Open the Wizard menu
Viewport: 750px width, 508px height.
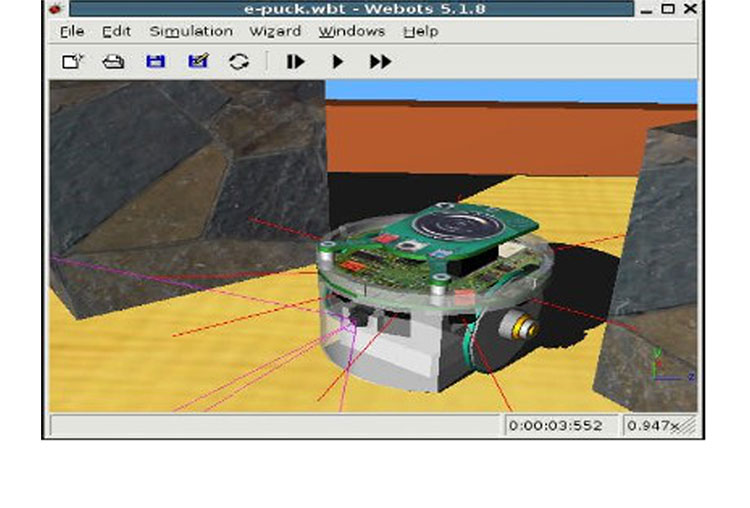pyautogui.click(x=275, y=31)
